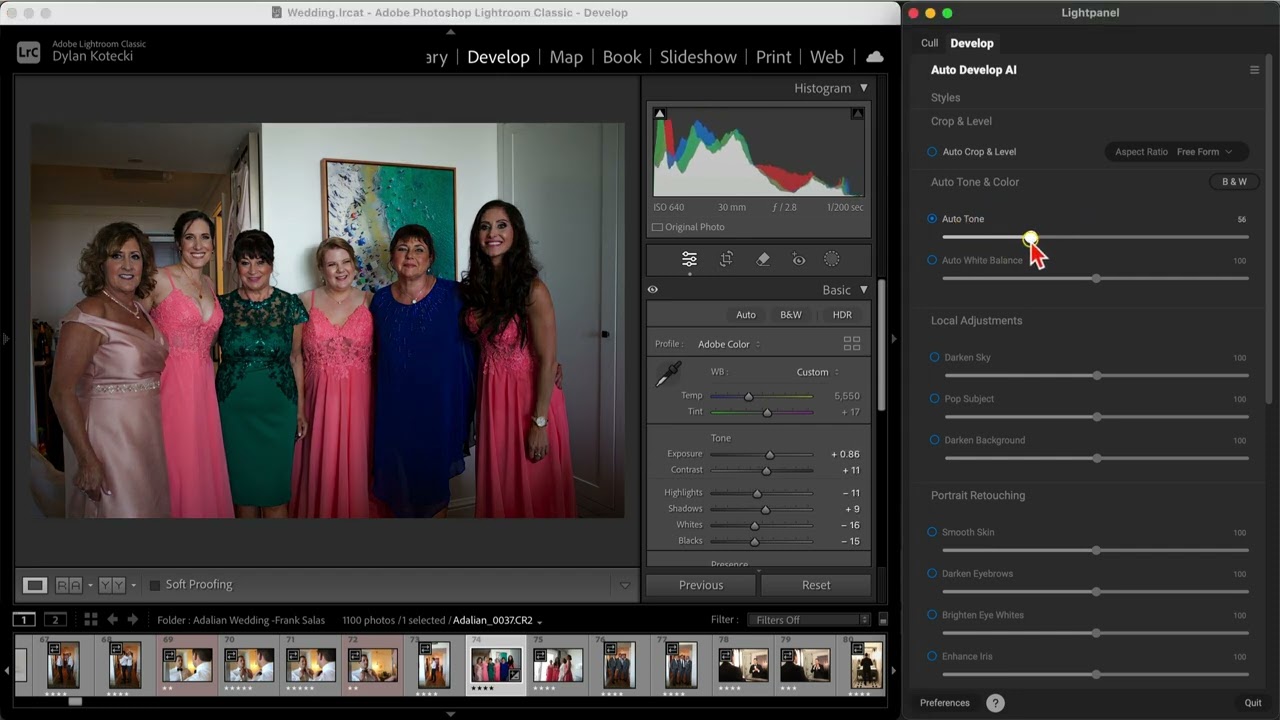
Task: Select the main window 1 display button
Action: point(24,620)
